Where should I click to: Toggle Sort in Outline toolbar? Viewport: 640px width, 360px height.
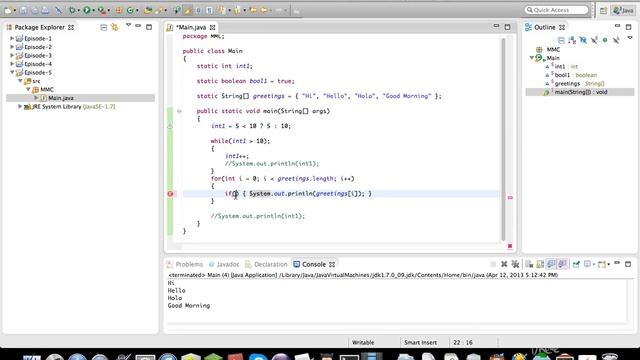pos(572,40)
